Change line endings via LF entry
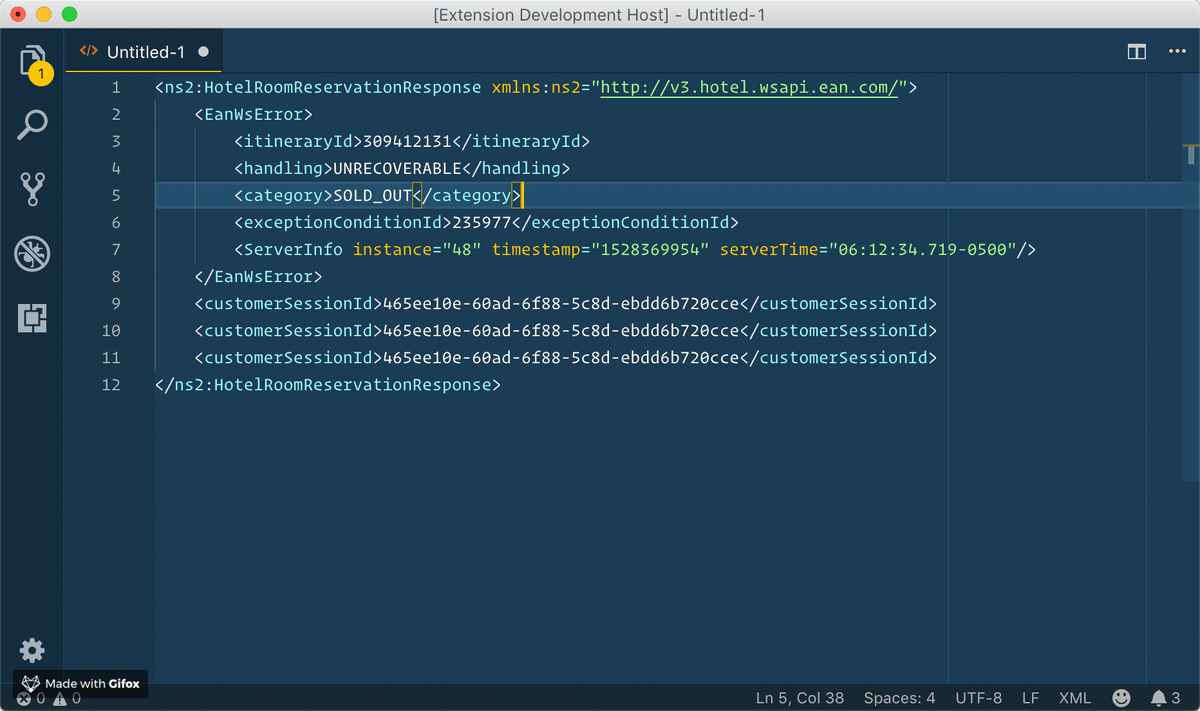 point(1030,698)
